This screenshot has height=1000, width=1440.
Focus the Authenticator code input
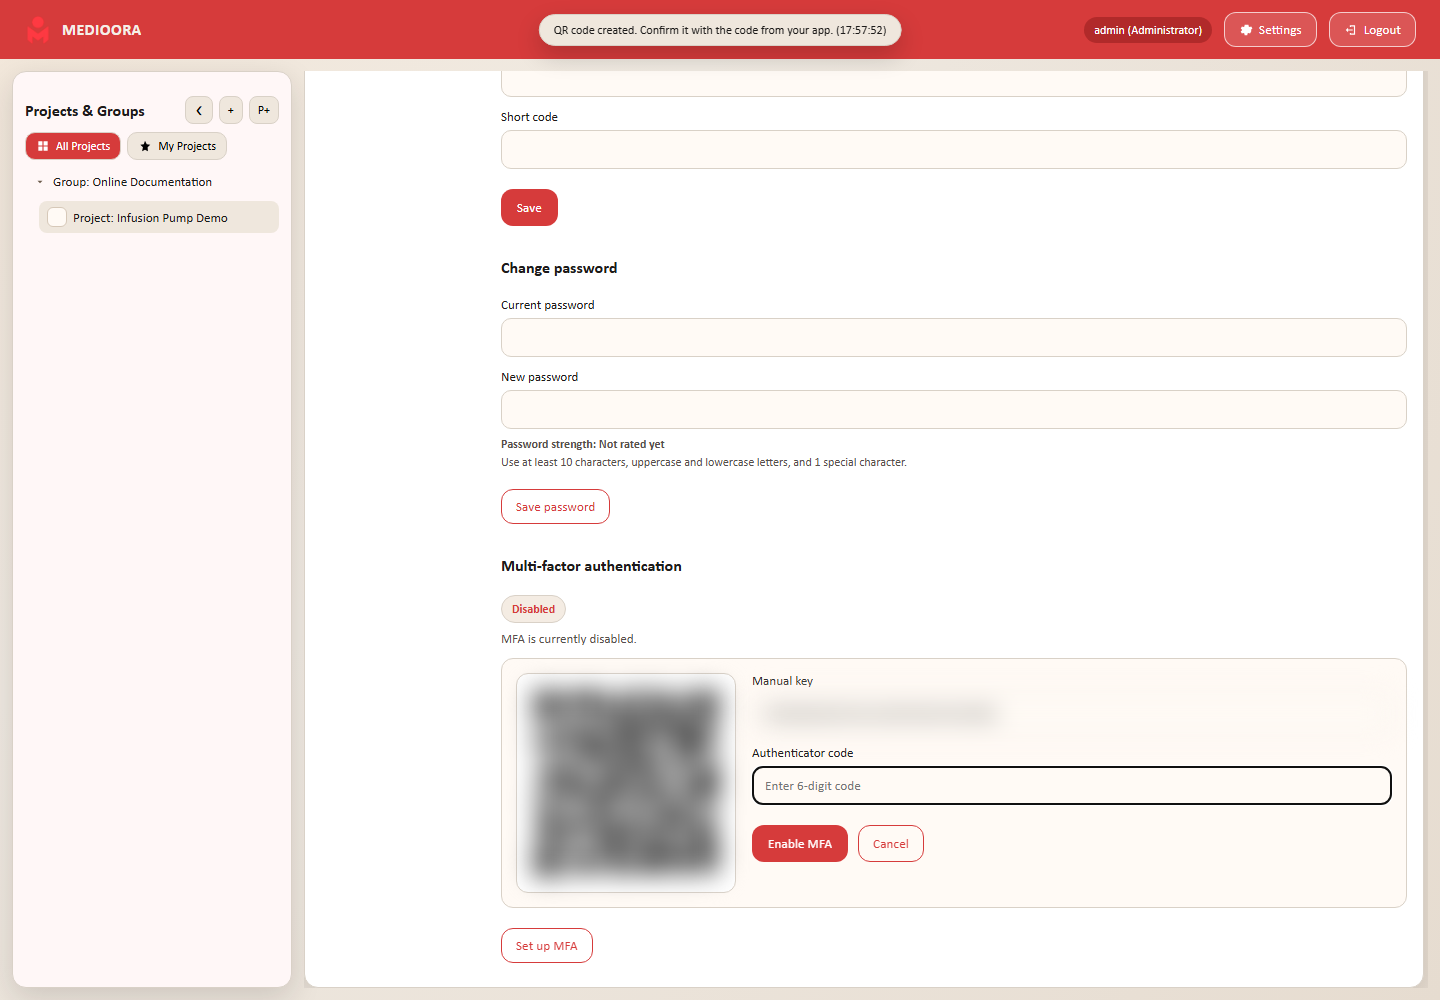1071,786
